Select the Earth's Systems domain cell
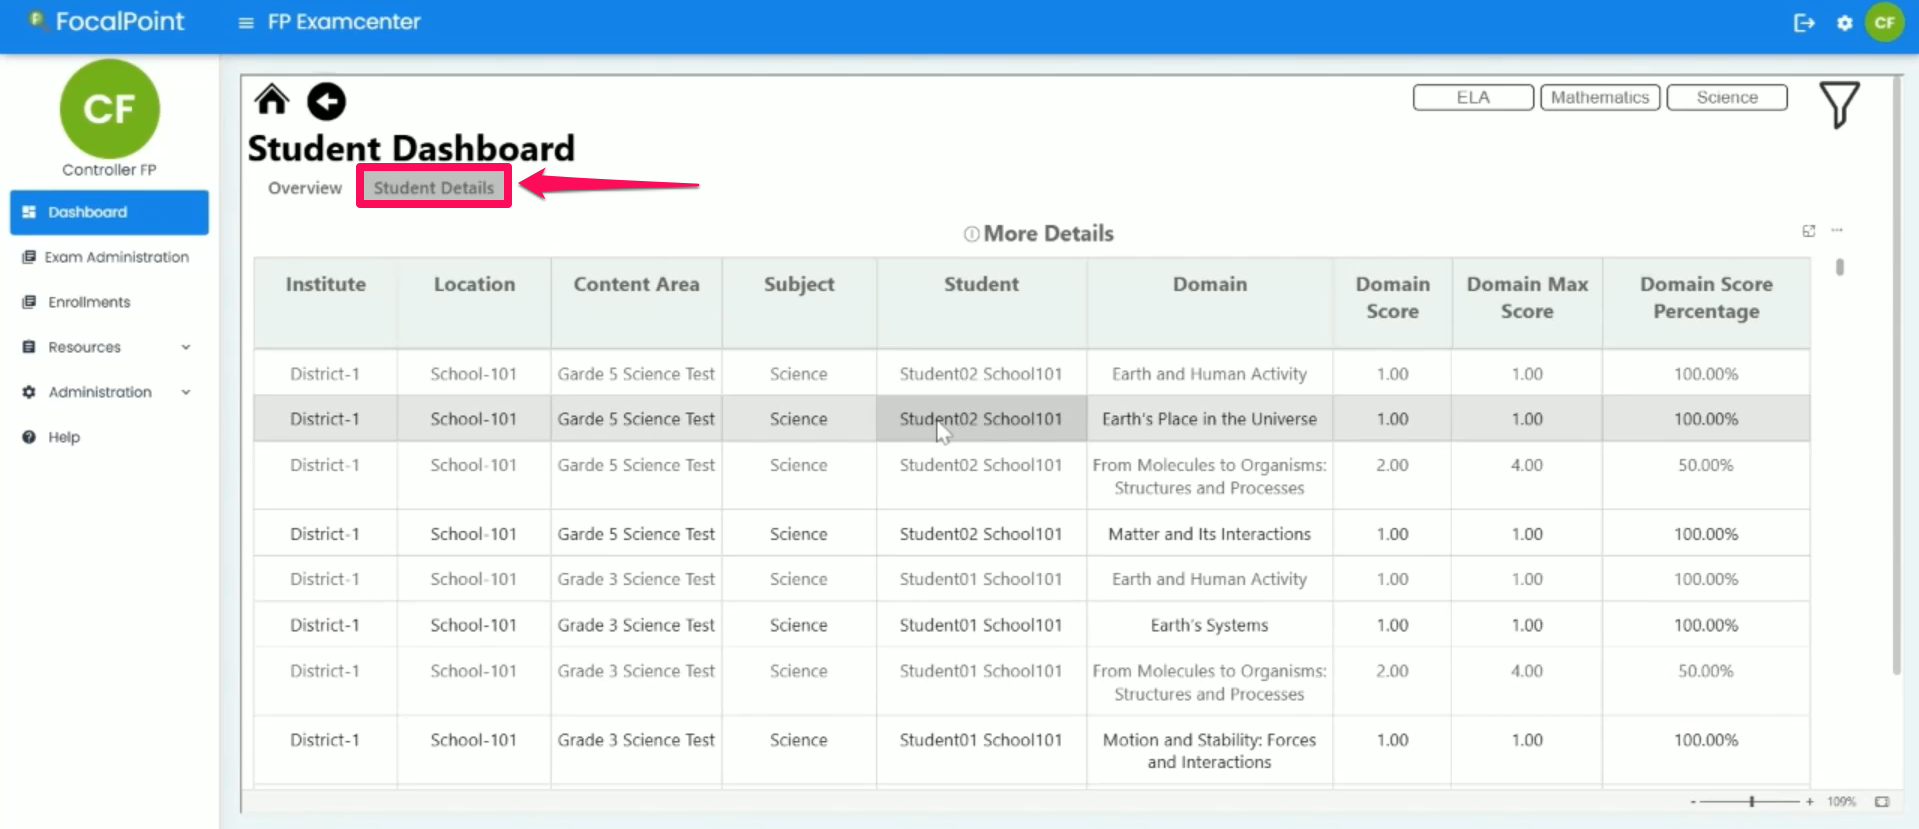The image size is (1919, 829). [x=1210, y=625]
